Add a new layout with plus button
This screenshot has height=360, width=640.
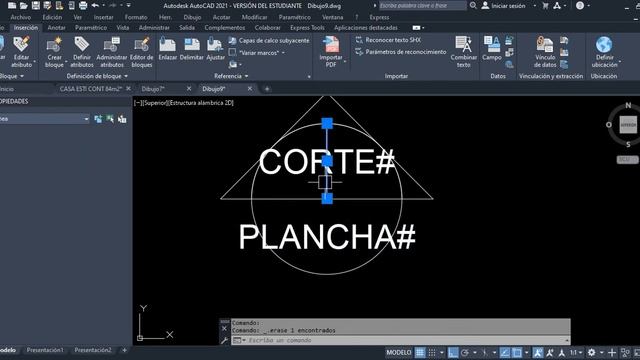click(124, 350)
